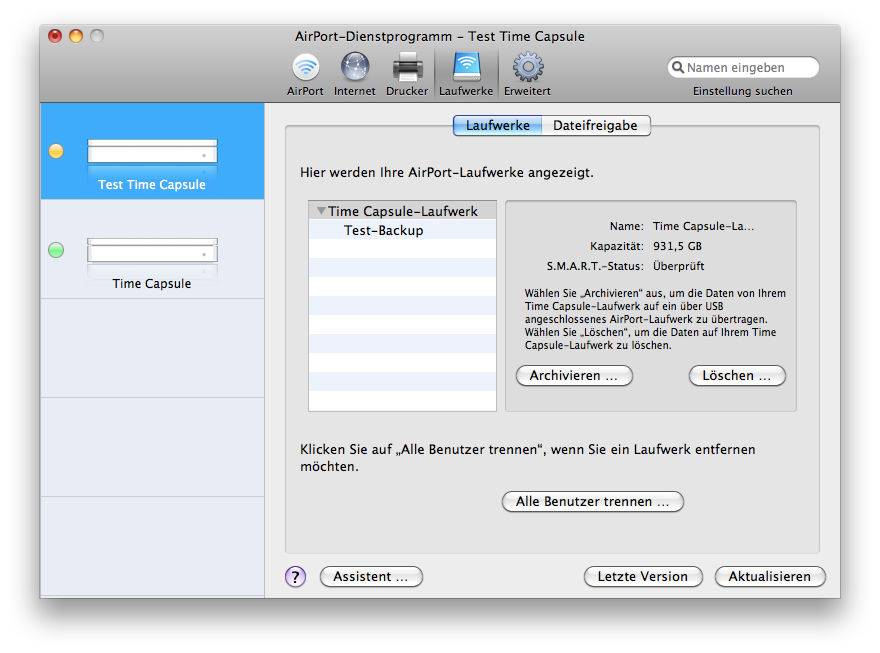Click the green status light of Time Capsule

(x=56, y=250)
